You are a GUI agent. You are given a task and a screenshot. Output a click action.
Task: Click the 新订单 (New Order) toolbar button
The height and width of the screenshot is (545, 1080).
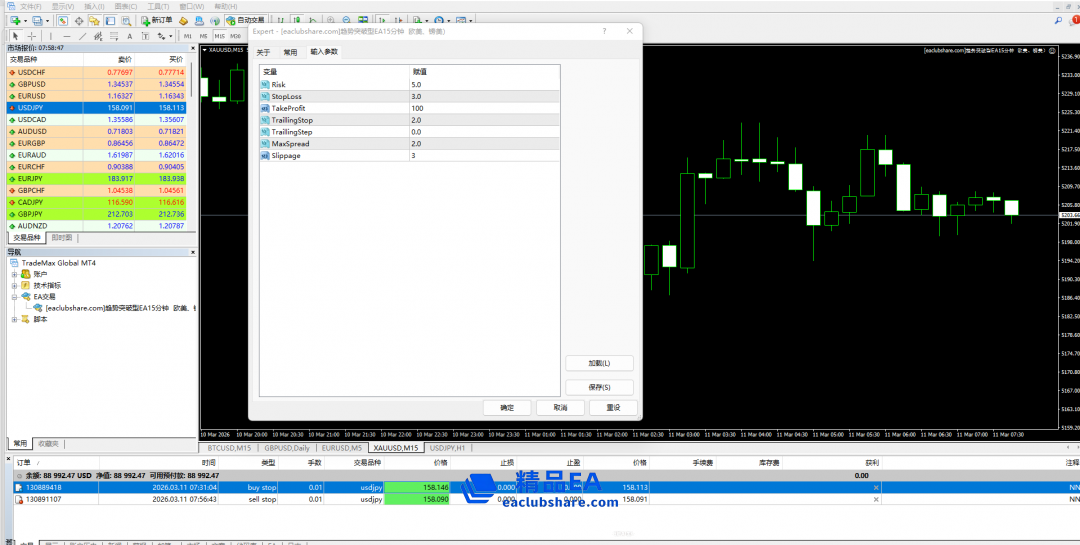[156, 20]
